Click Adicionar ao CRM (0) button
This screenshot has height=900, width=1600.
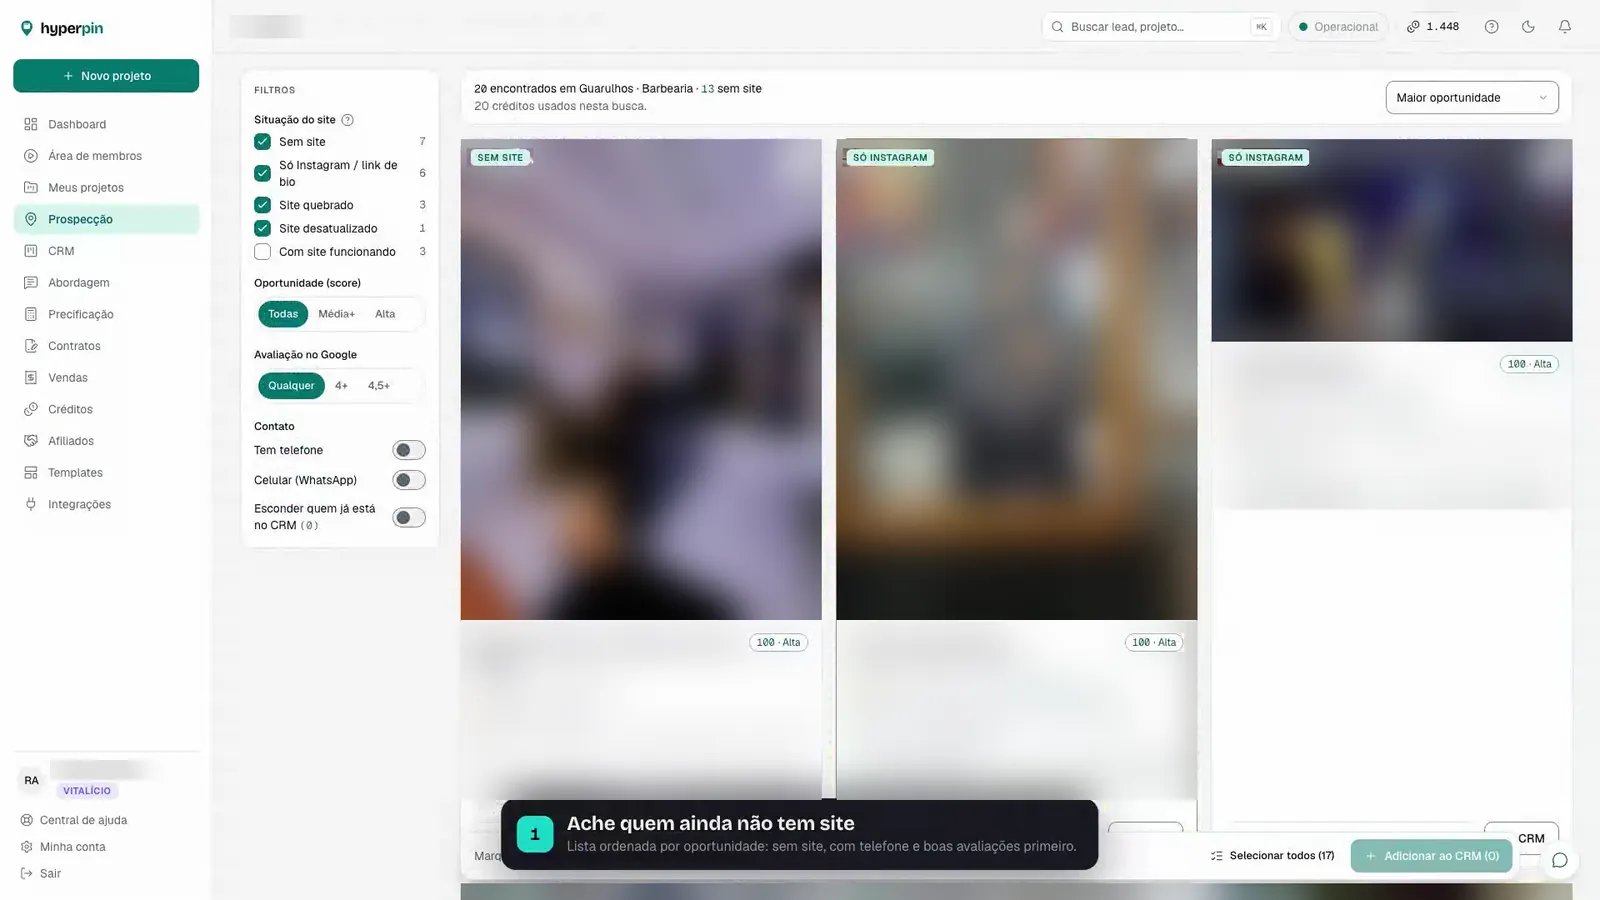pyautogui.click(x=1431, y=856)
